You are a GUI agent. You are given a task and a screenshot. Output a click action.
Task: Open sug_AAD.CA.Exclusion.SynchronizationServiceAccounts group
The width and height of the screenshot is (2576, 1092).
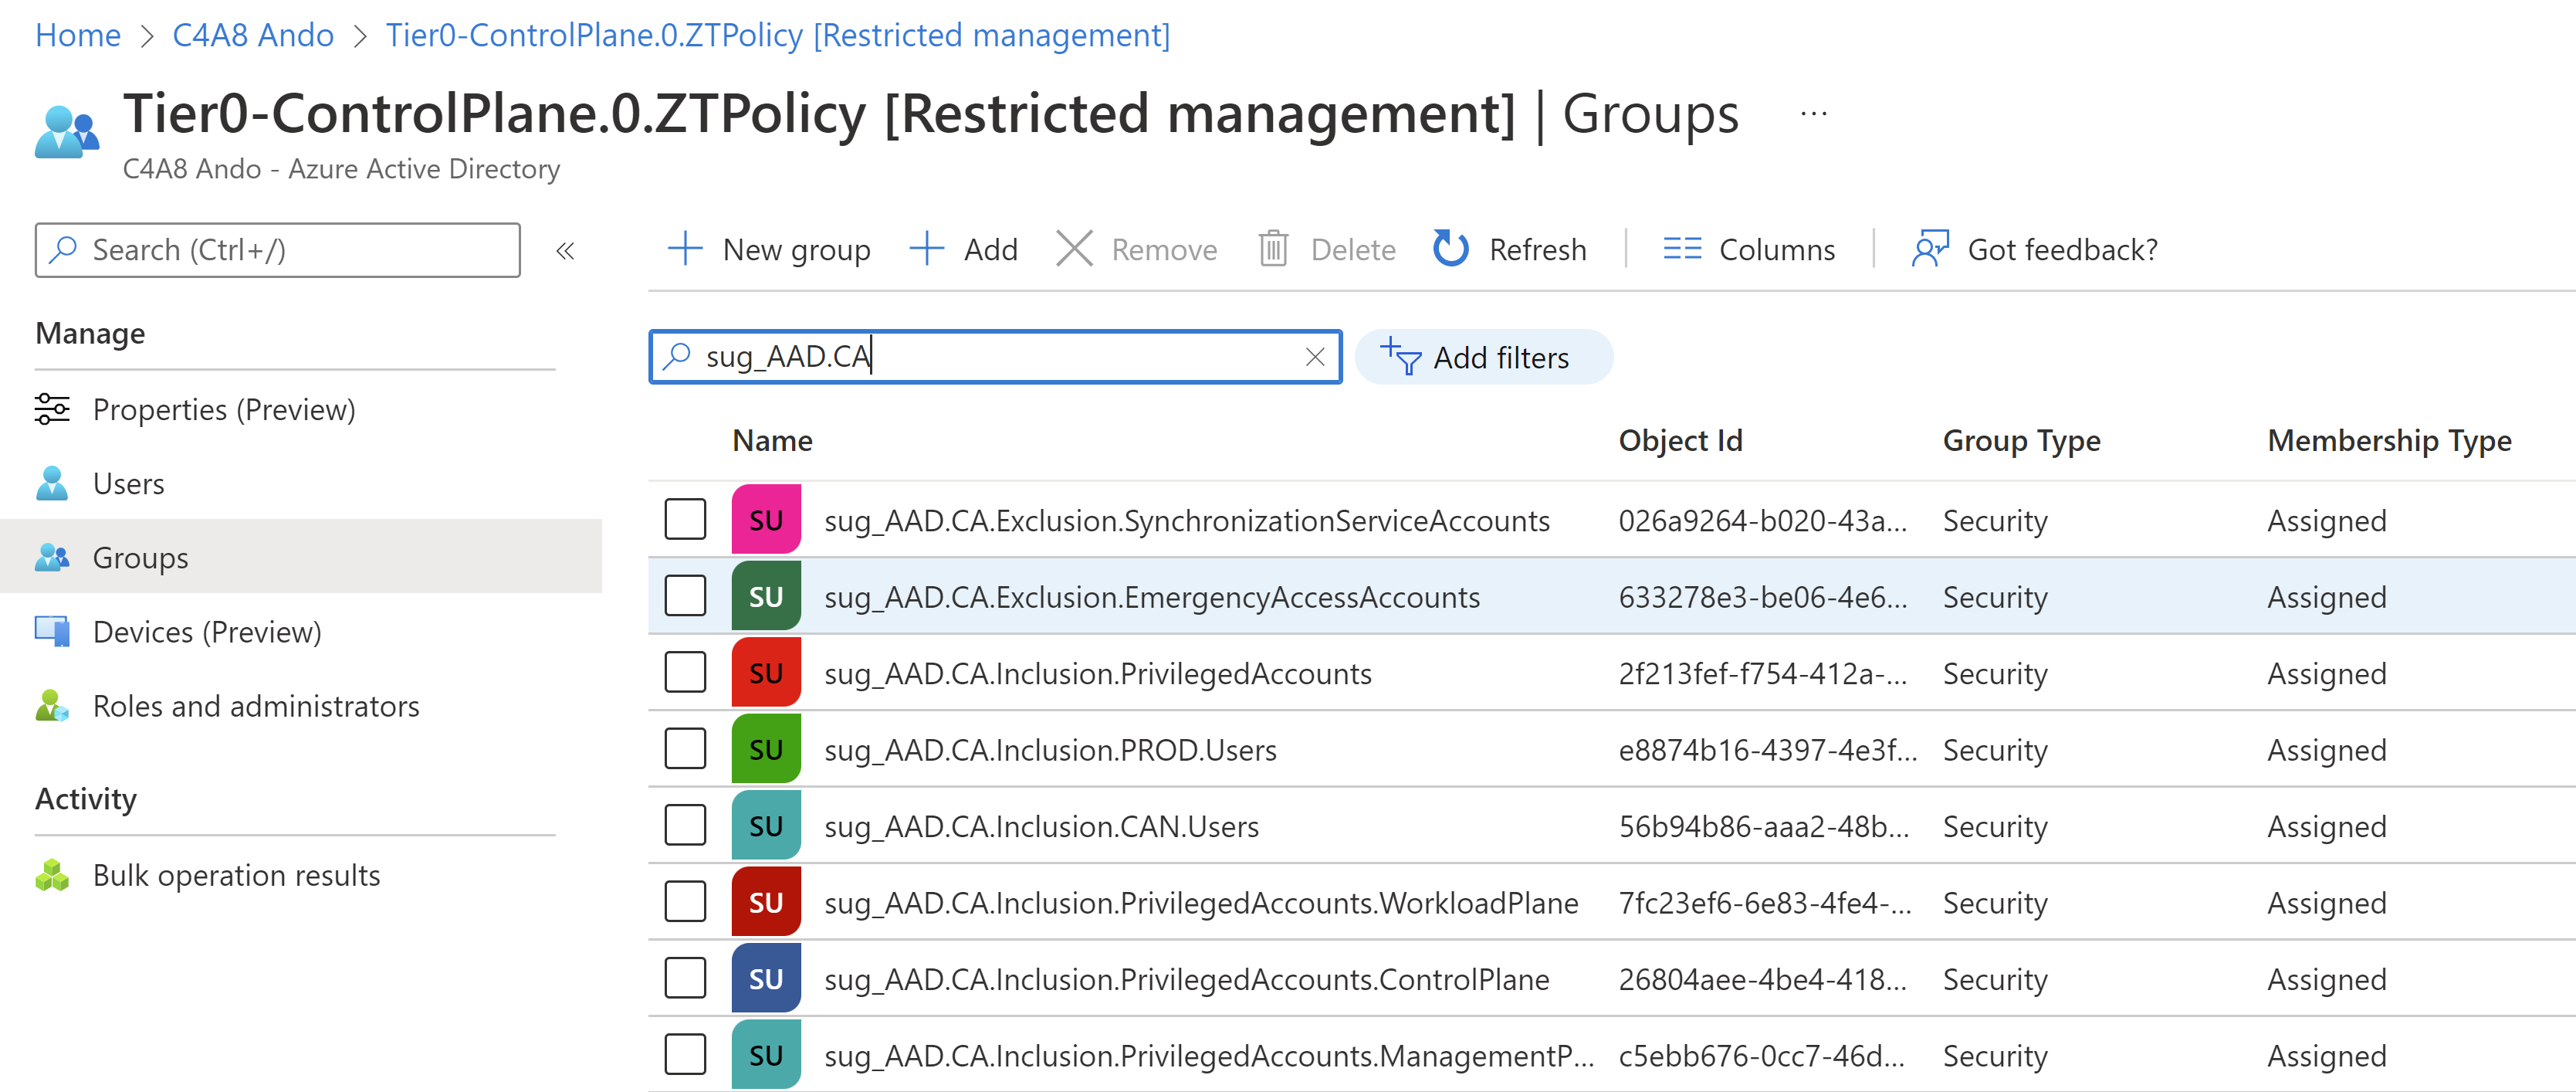(x=1187, y=520)
